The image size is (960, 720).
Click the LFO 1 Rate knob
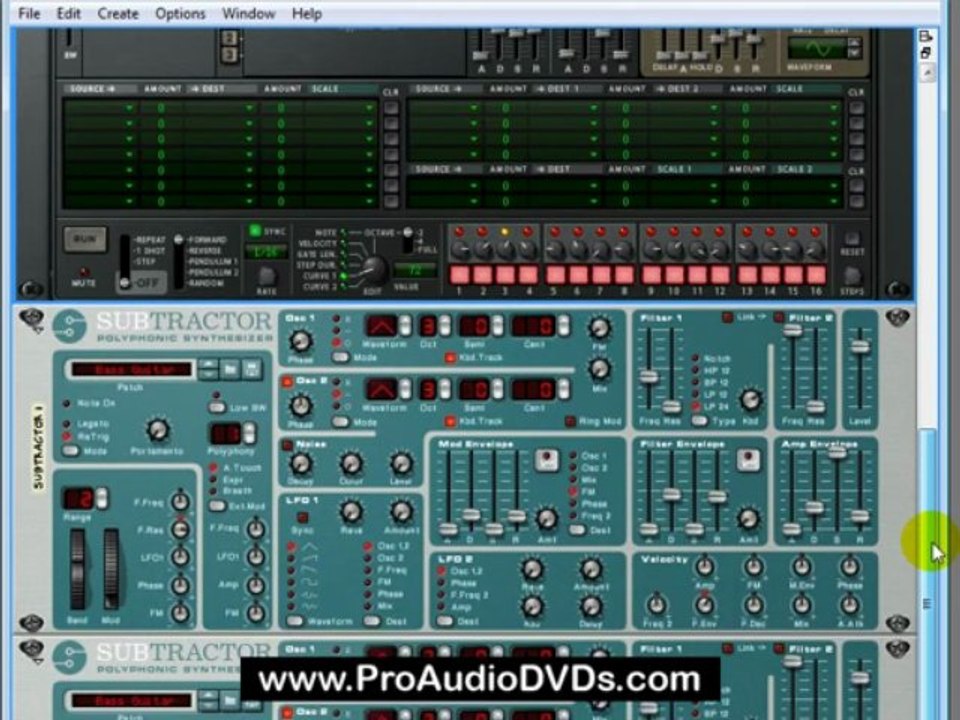tap(351, 512)
